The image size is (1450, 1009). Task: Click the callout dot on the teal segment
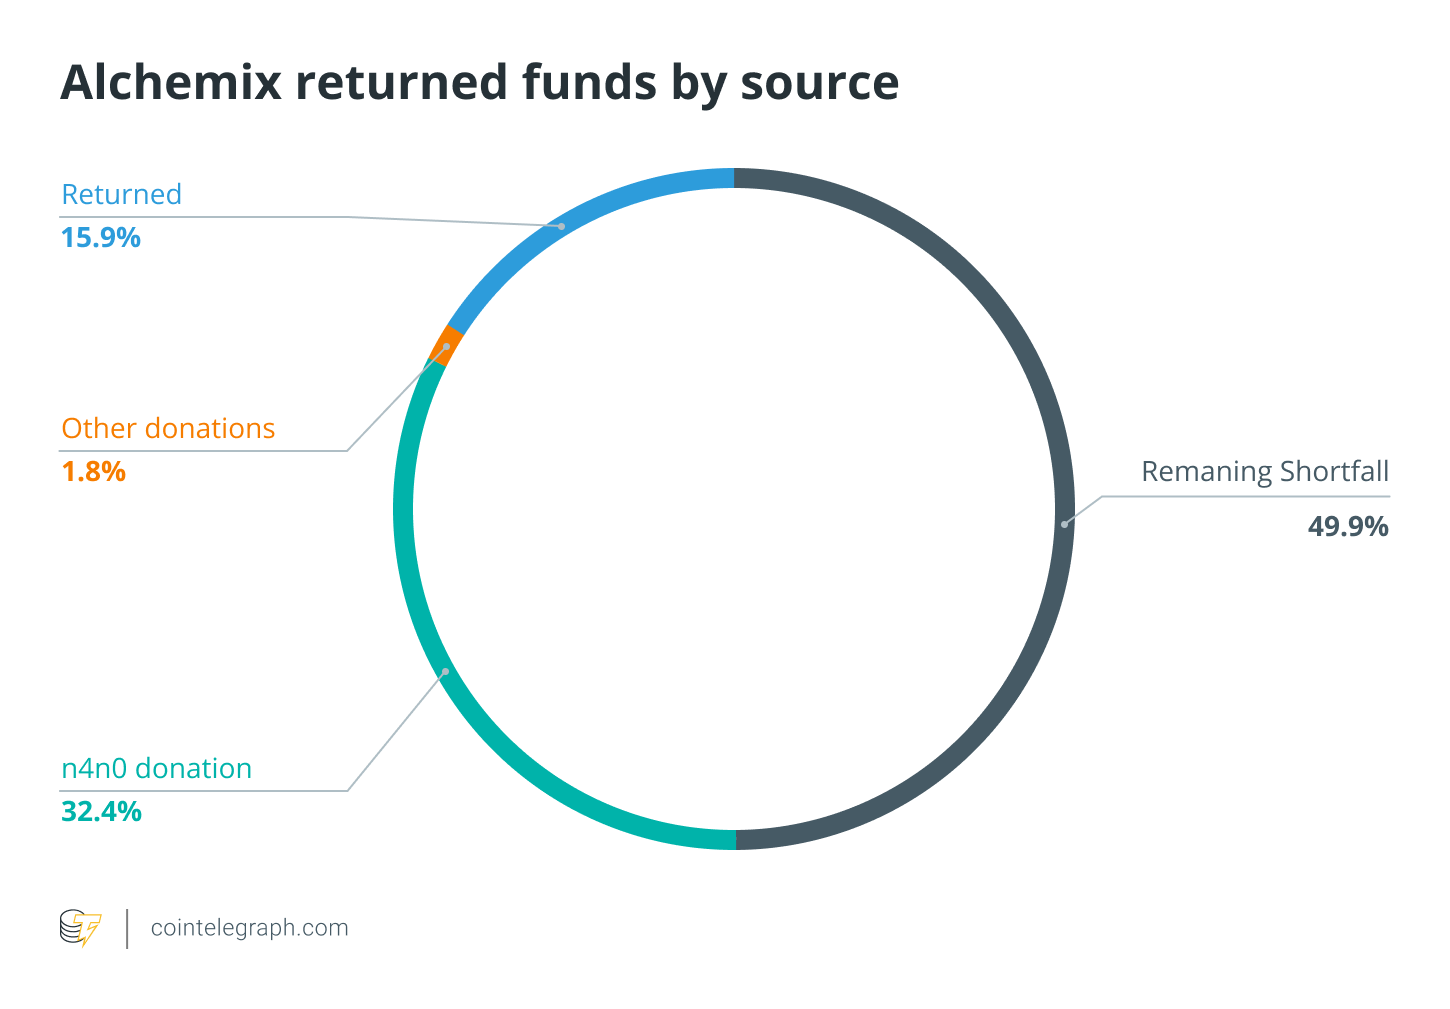[445, 672]
